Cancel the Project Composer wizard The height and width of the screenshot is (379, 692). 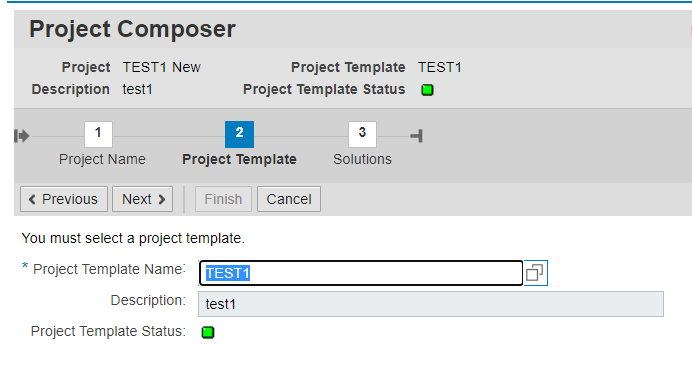click(289, 199)
